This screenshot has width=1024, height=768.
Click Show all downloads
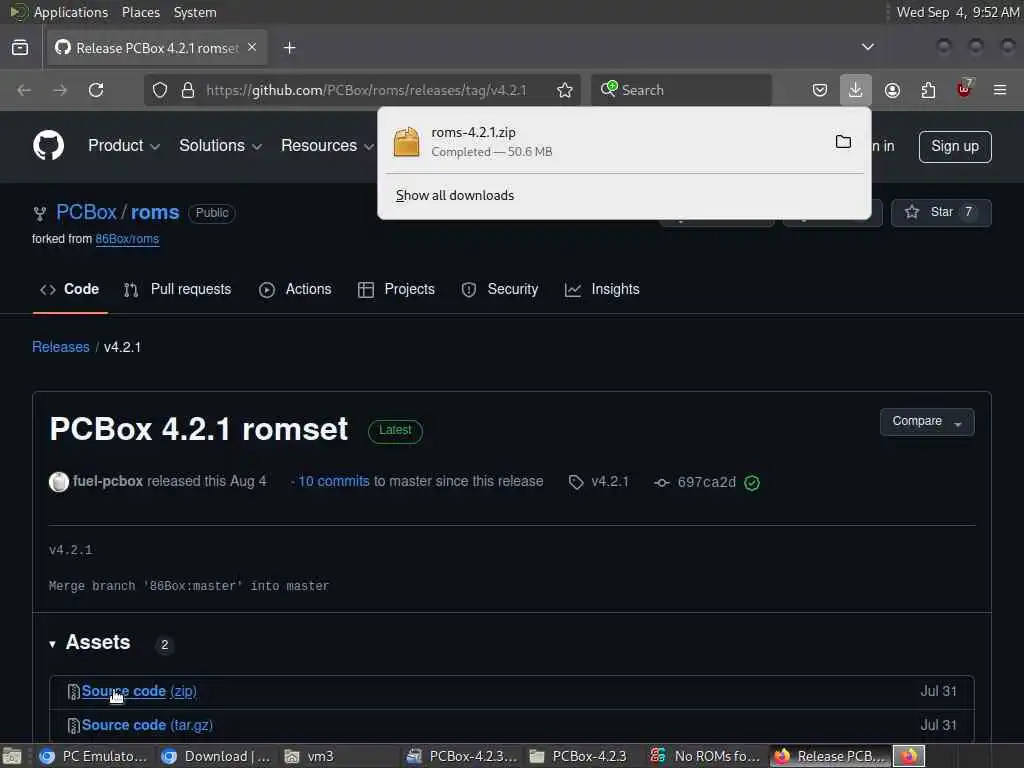[455, 195]
